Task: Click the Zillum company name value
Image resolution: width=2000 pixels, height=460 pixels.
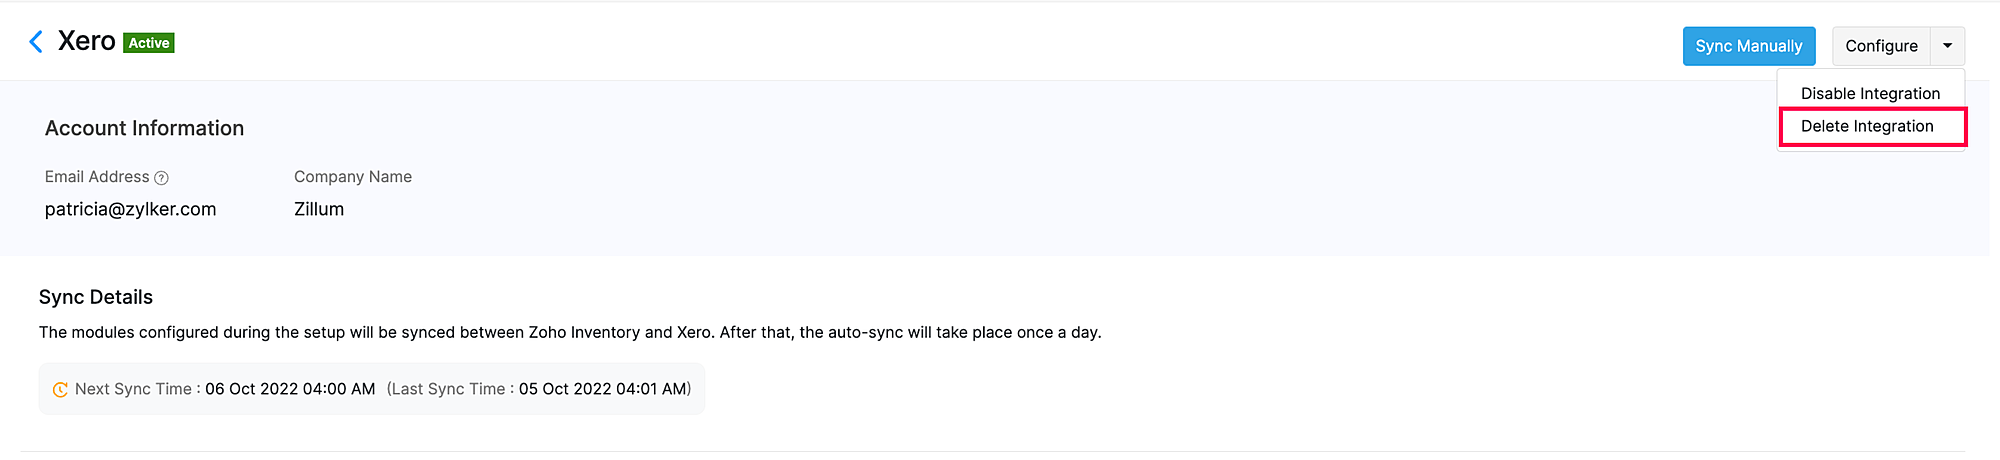Action: pos(319,209)
